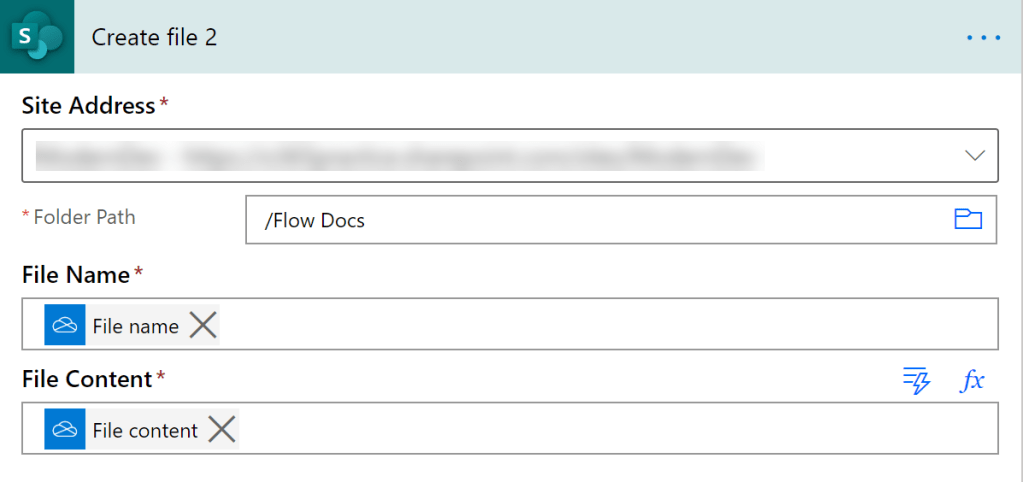Click OneDrive icon on File content token
Viewport: 1023px width, 482px height.
pos(65,429)
